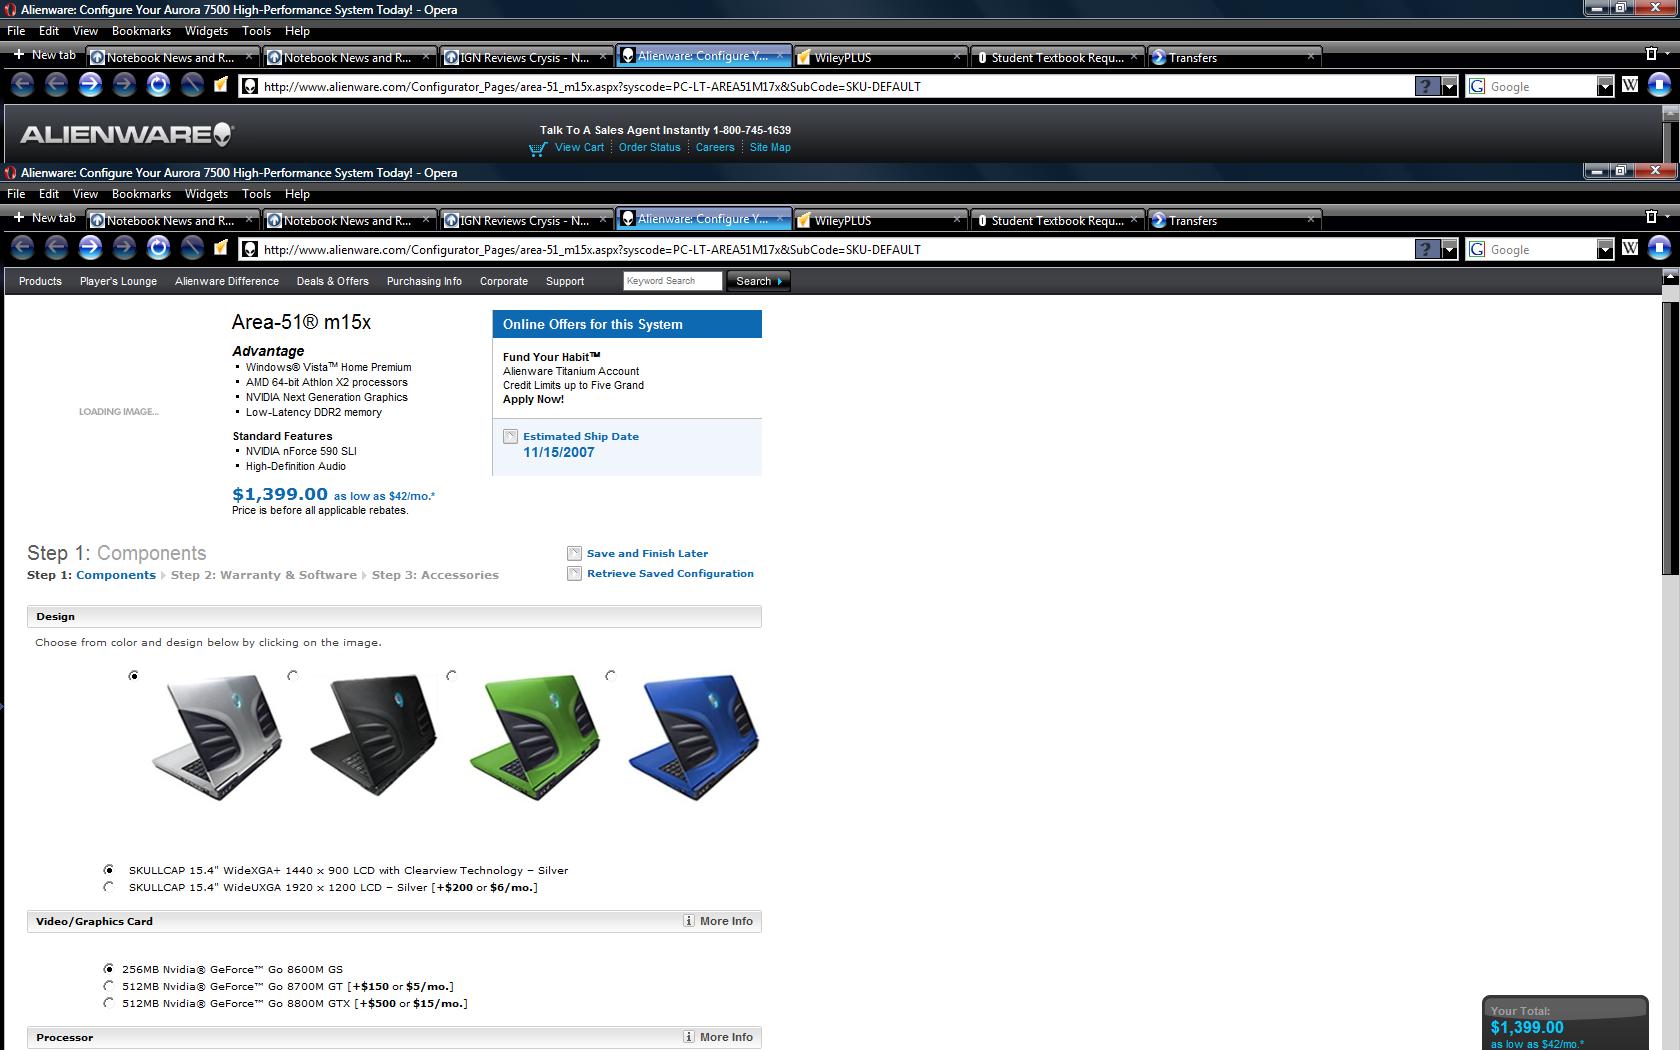Select the green laptop design radio button
The image size is (1680, 1050).
[x=451, y=676]
